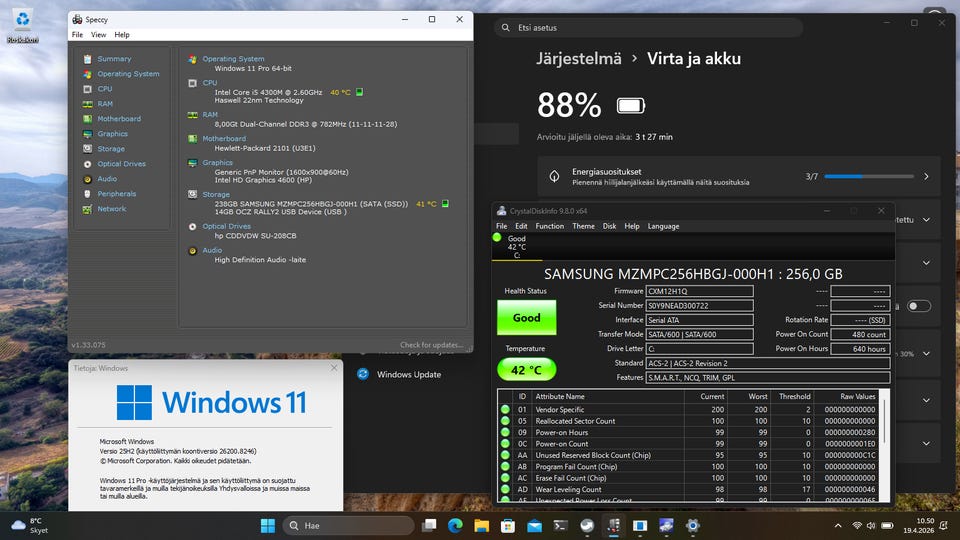Click the Power On Count value 480 count
This screenshot has height=540, width=960.
pyautogui.click(x=860, y=334)
